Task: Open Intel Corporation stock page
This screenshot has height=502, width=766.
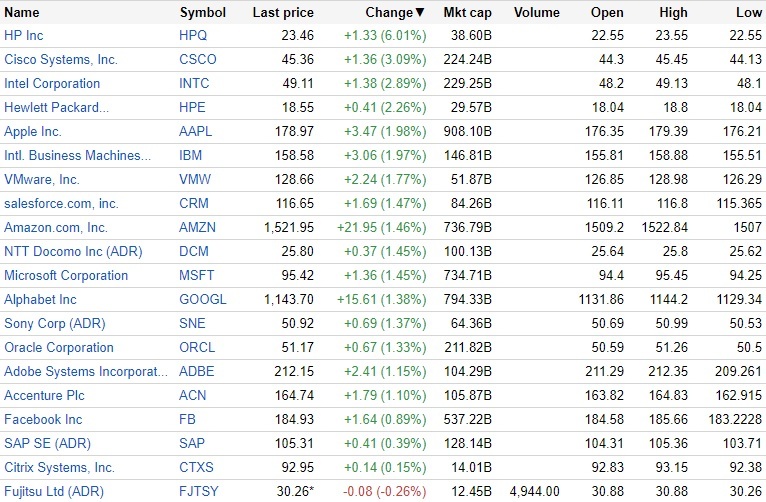Action: 52,84
